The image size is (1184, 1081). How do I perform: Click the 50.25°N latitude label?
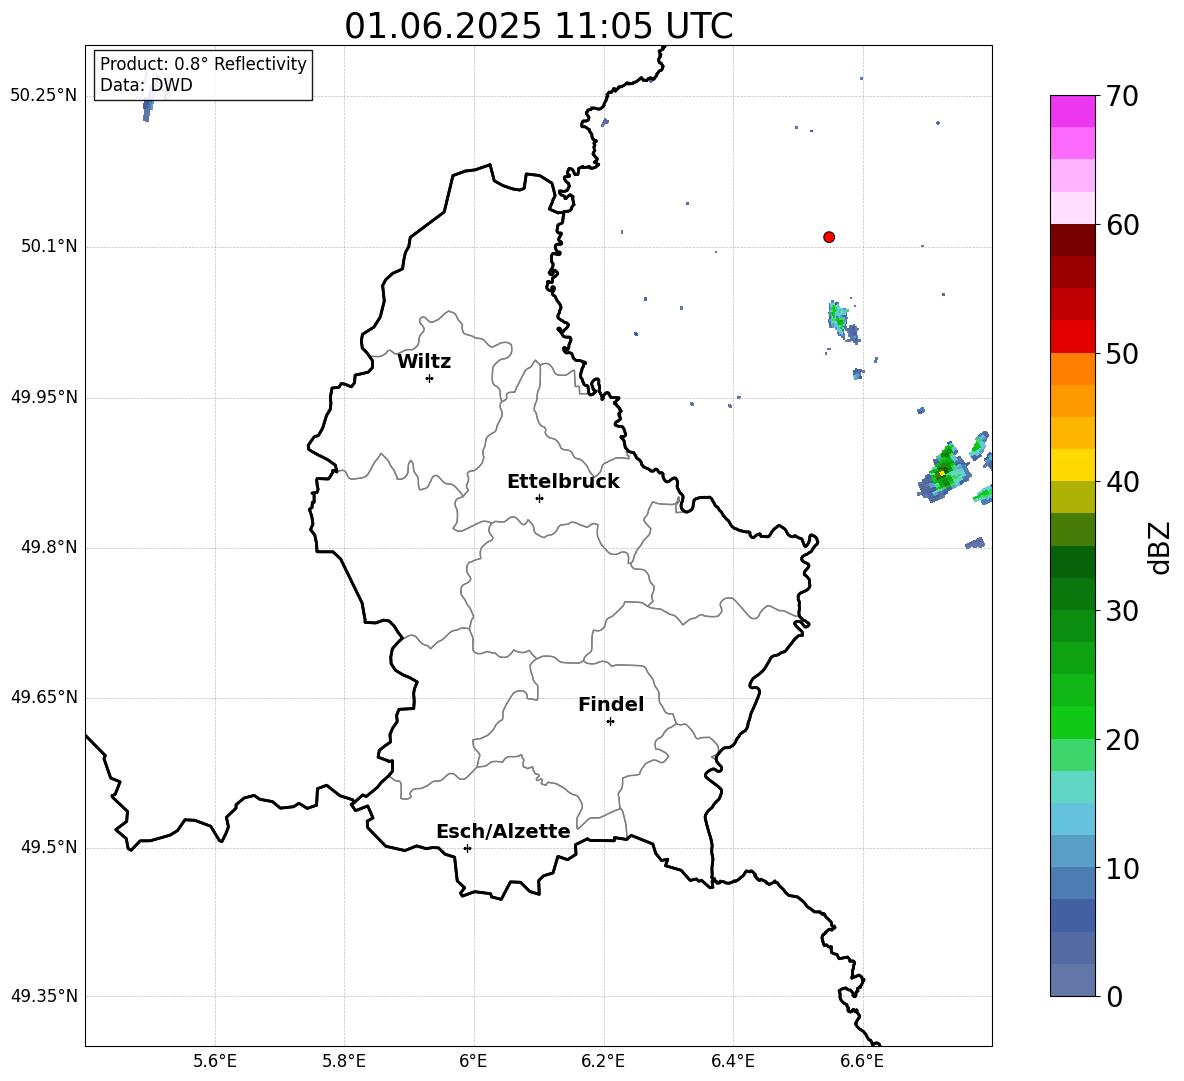tap(44, 96)
